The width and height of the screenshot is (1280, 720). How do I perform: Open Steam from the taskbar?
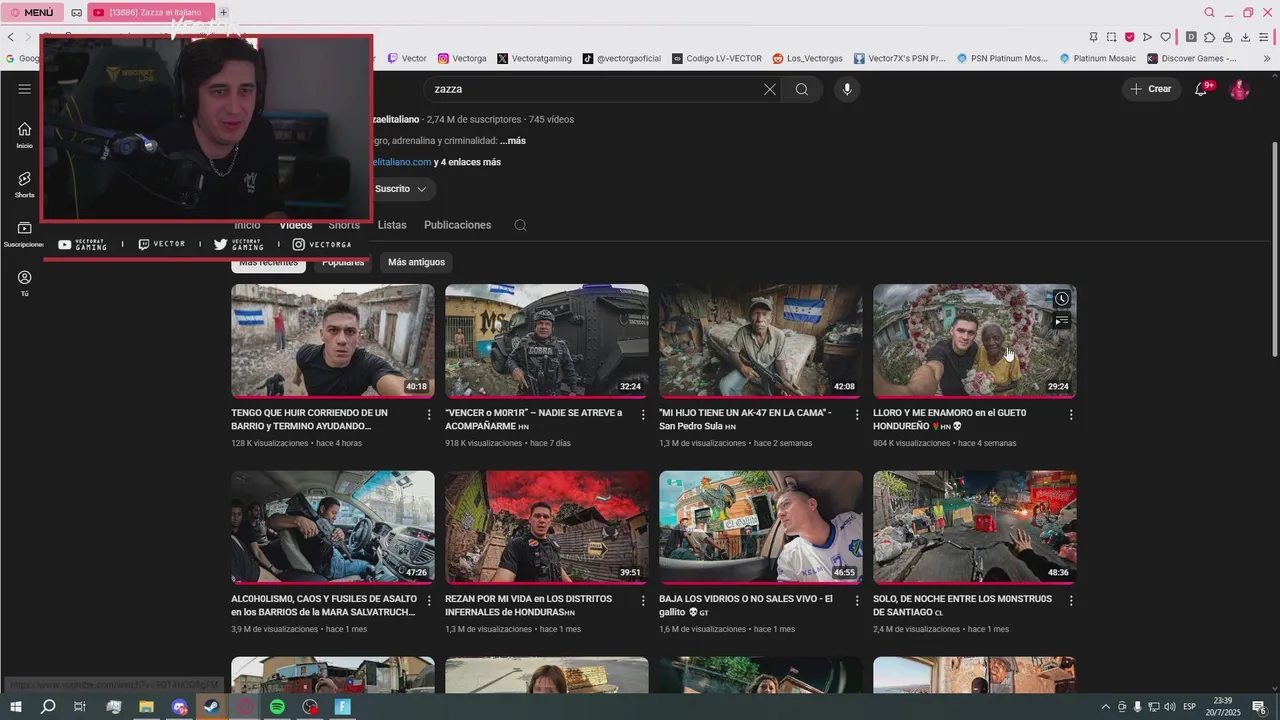(212, 706)
